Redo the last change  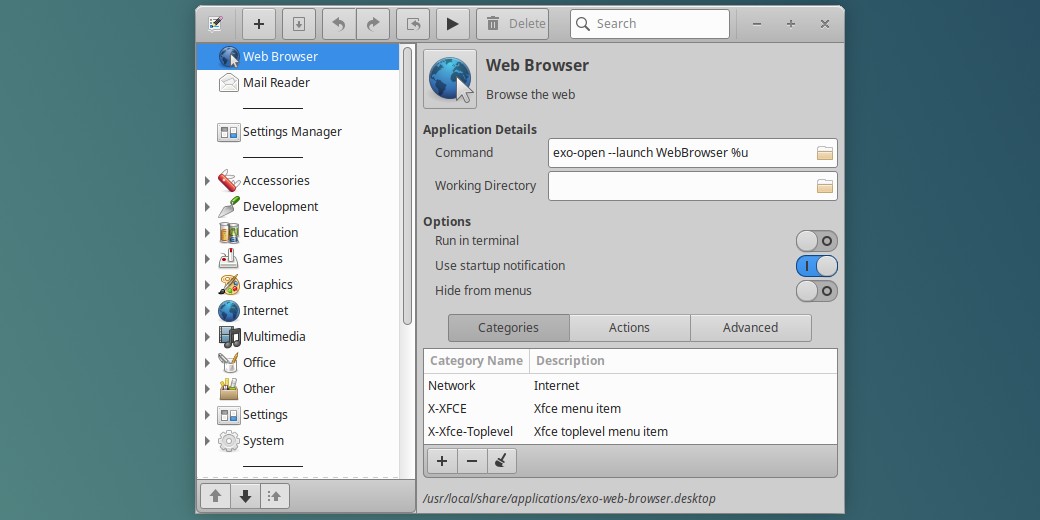(373, 24)
